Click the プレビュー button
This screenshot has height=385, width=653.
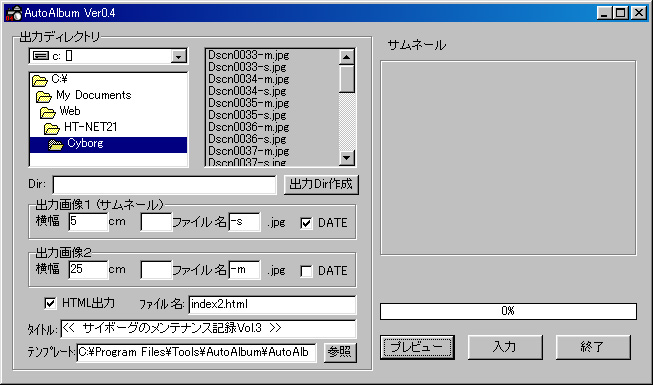tap(417, 347)
